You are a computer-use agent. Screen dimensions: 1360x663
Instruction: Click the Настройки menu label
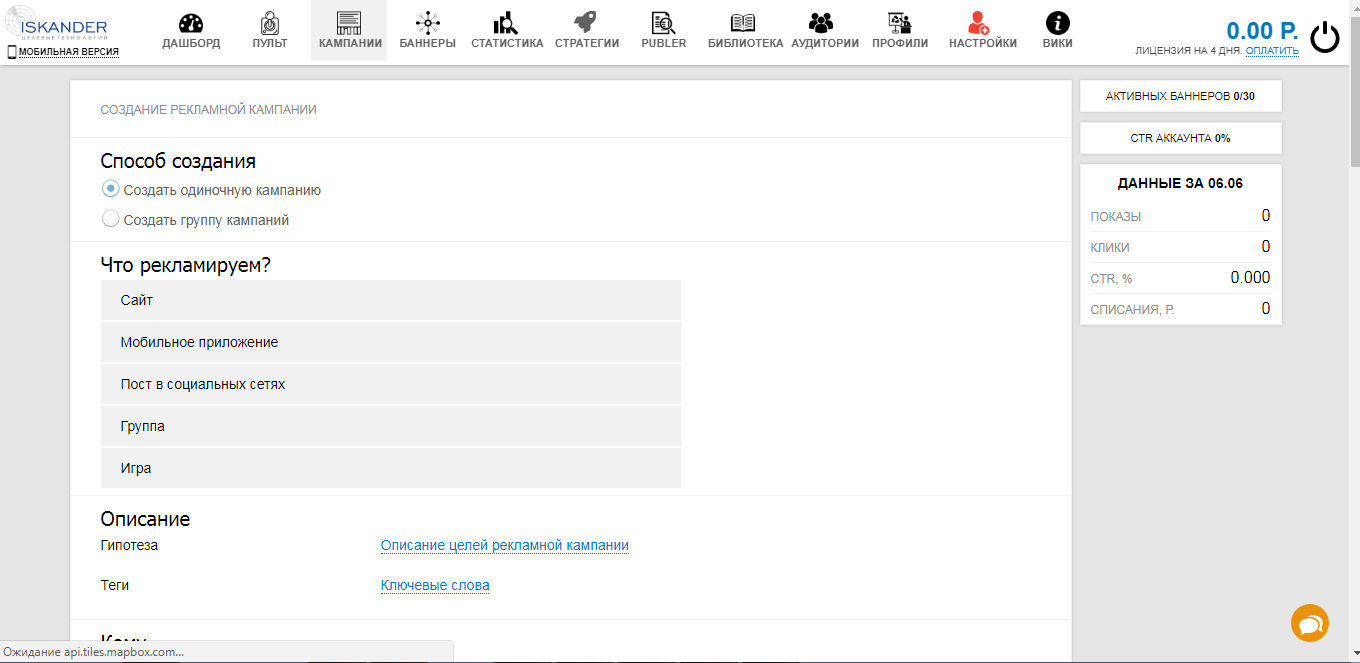[983, 44]
